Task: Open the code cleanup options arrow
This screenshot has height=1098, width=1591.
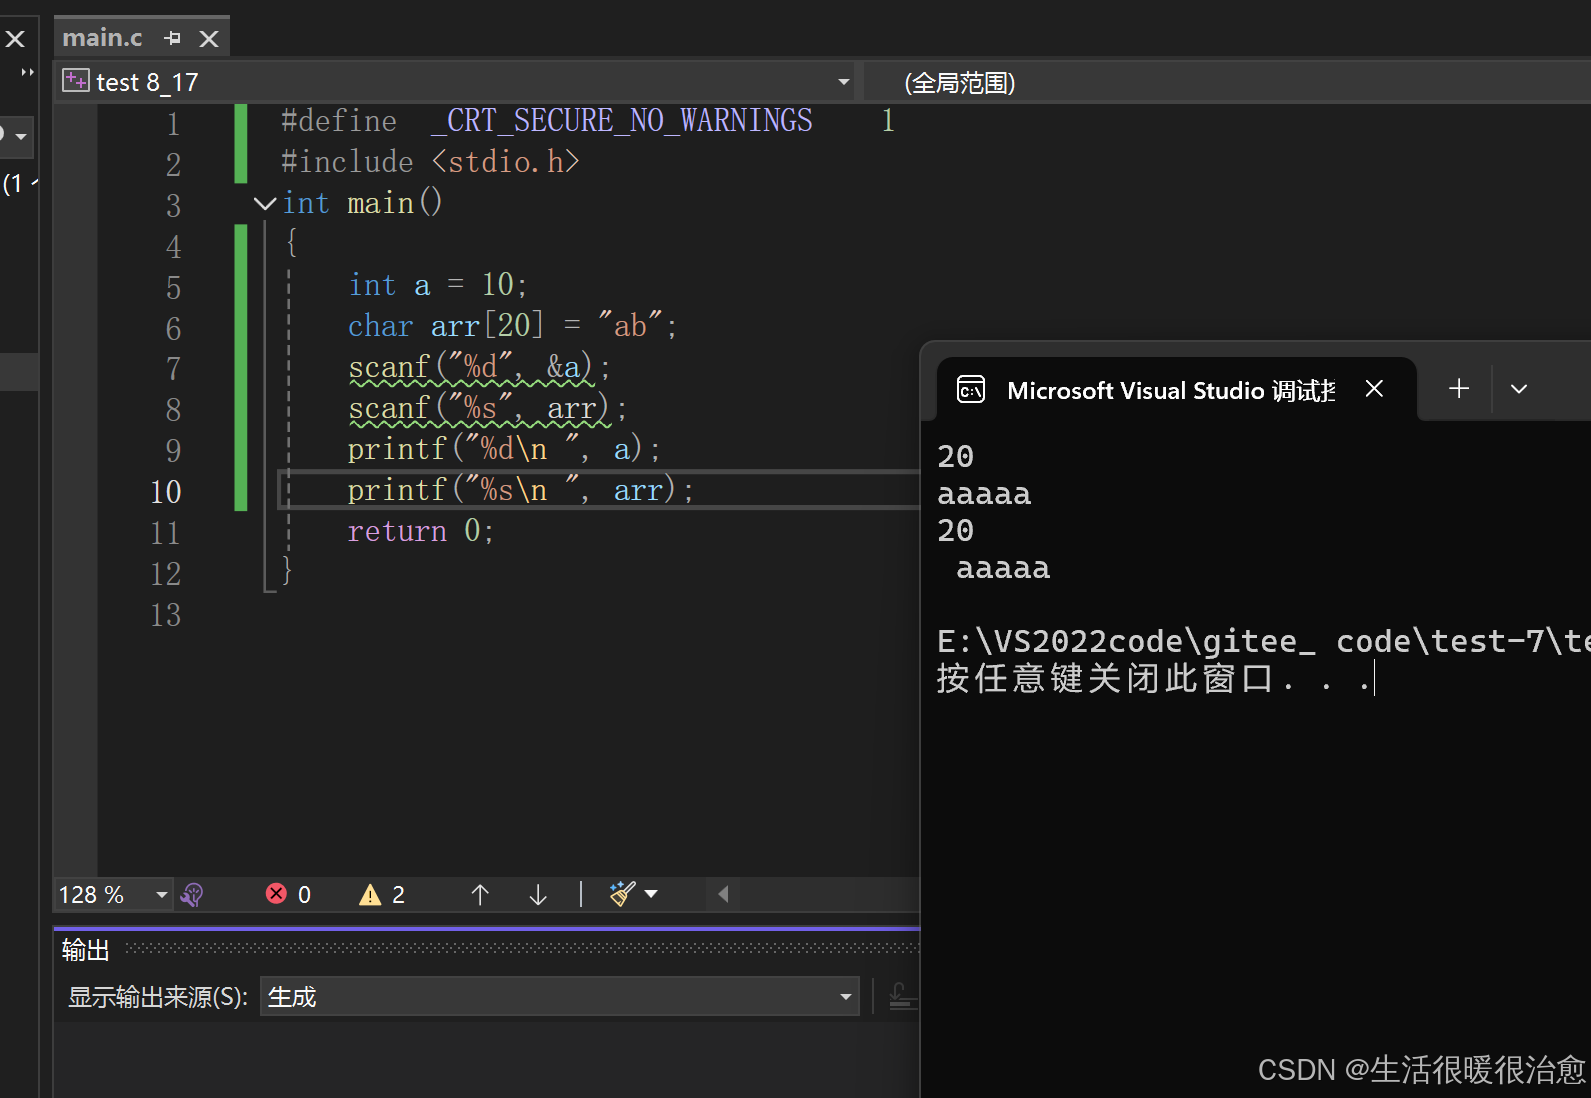Action: click(x=652, y=894)
